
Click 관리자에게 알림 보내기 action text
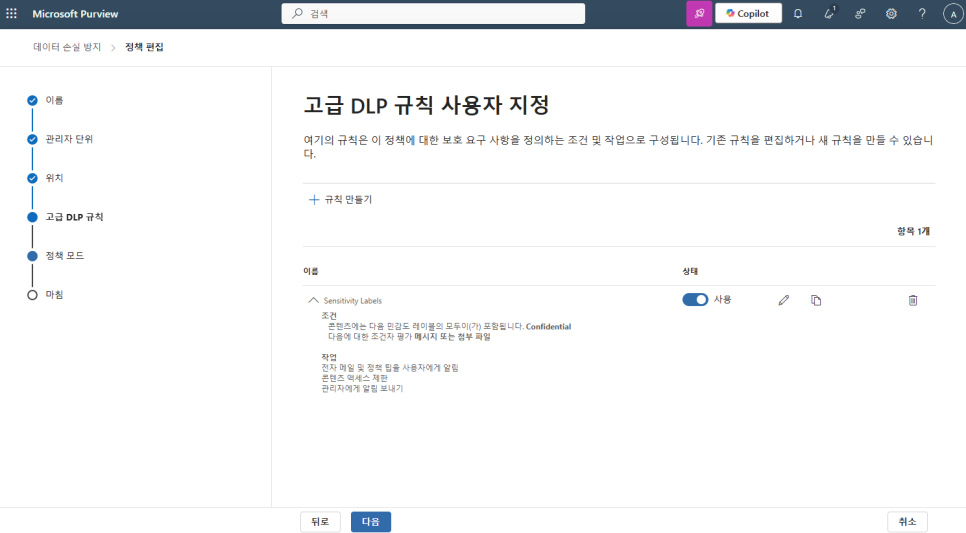tap(362, 388)
